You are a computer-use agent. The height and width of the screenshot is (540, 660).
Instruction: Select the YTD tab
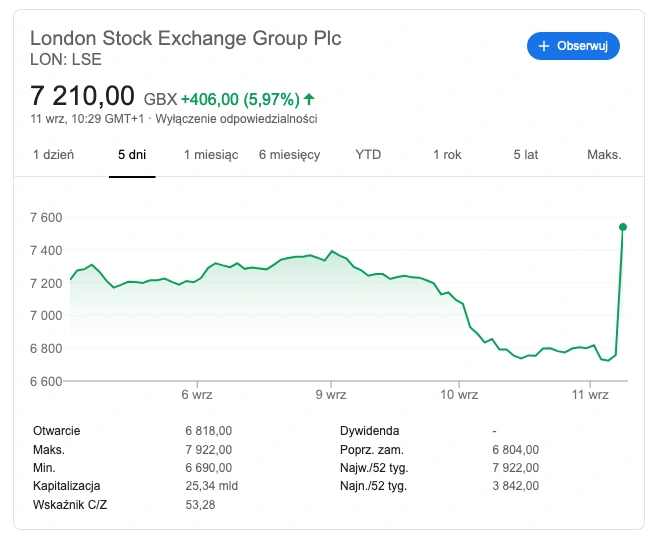coord(368,155)
